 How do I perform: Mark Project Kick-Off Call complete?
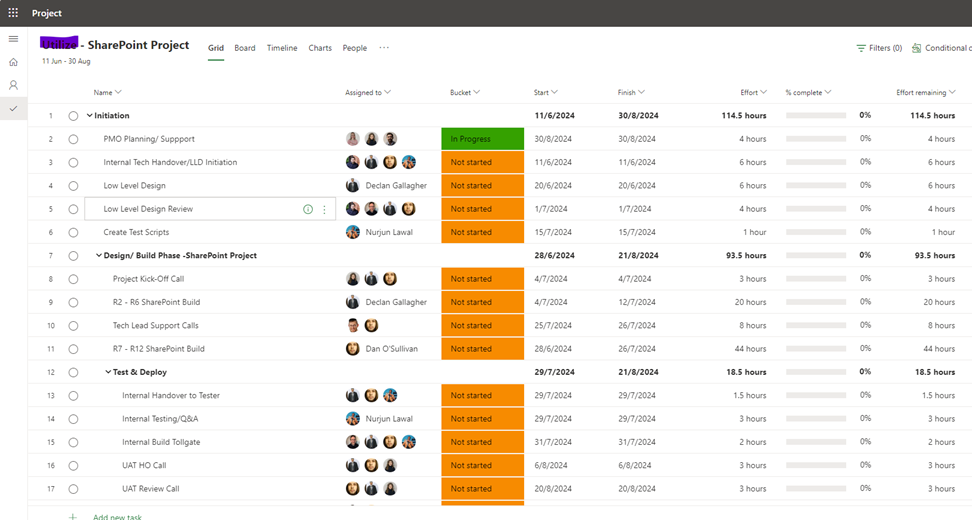click(x=73, y=280)
